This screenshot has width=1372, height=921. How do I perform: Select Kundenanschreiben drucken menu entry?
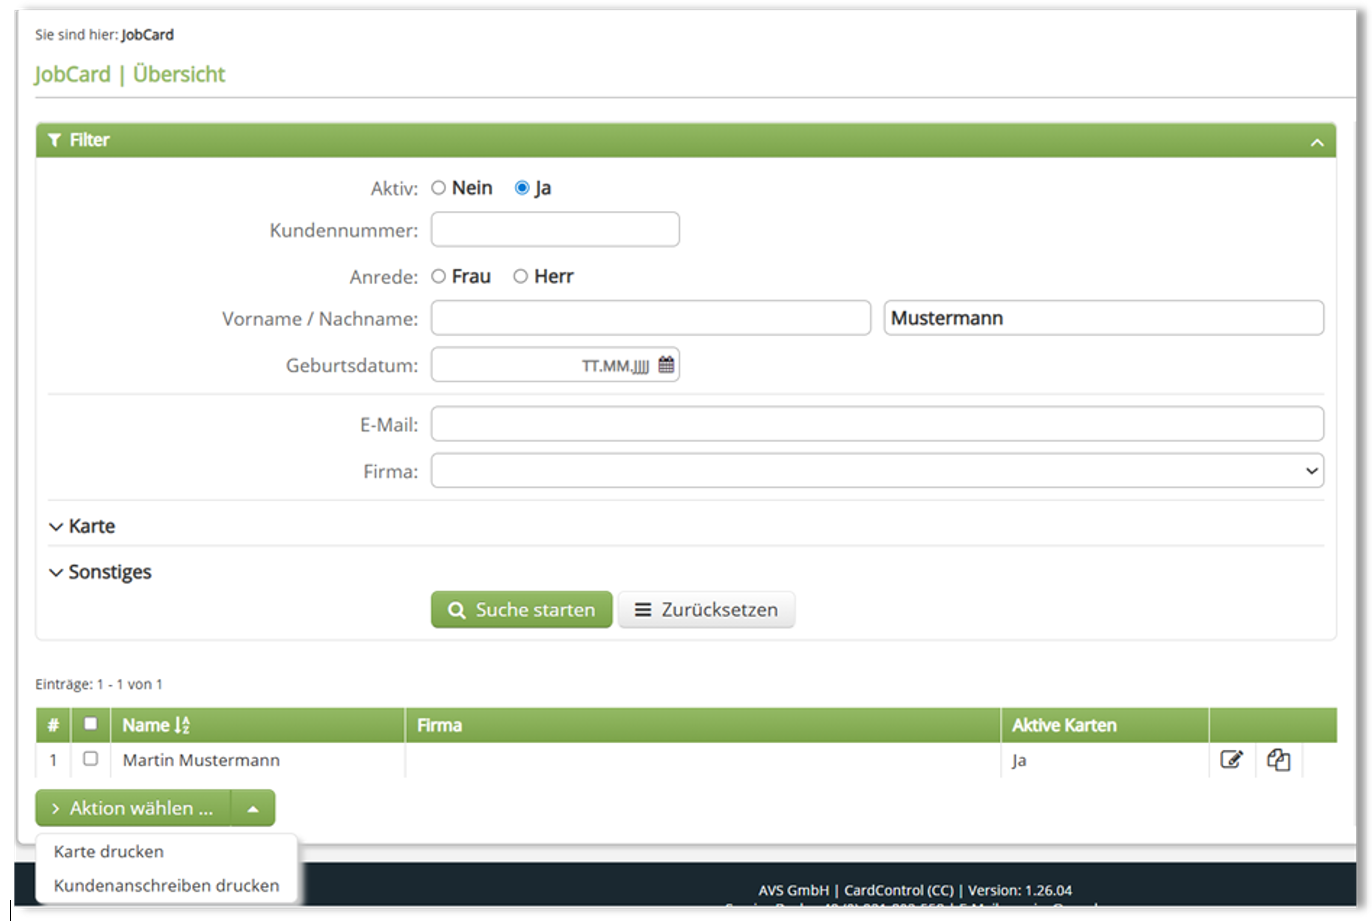(166, 886)
